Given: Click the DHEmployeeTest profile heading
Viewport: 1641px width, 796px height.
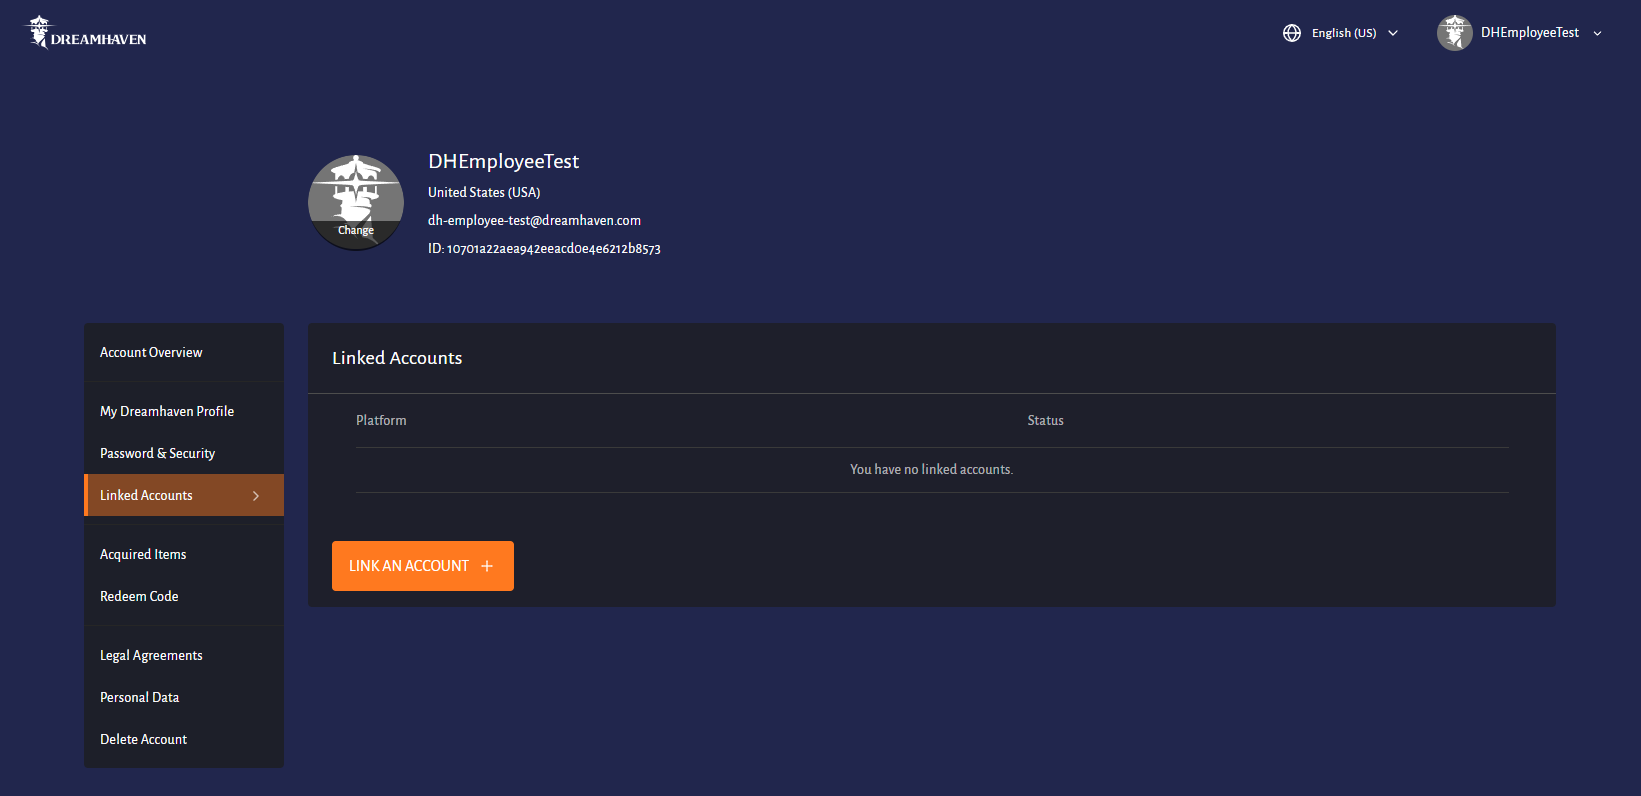Looking at the screenshot, I should click(x=504, y=161).
